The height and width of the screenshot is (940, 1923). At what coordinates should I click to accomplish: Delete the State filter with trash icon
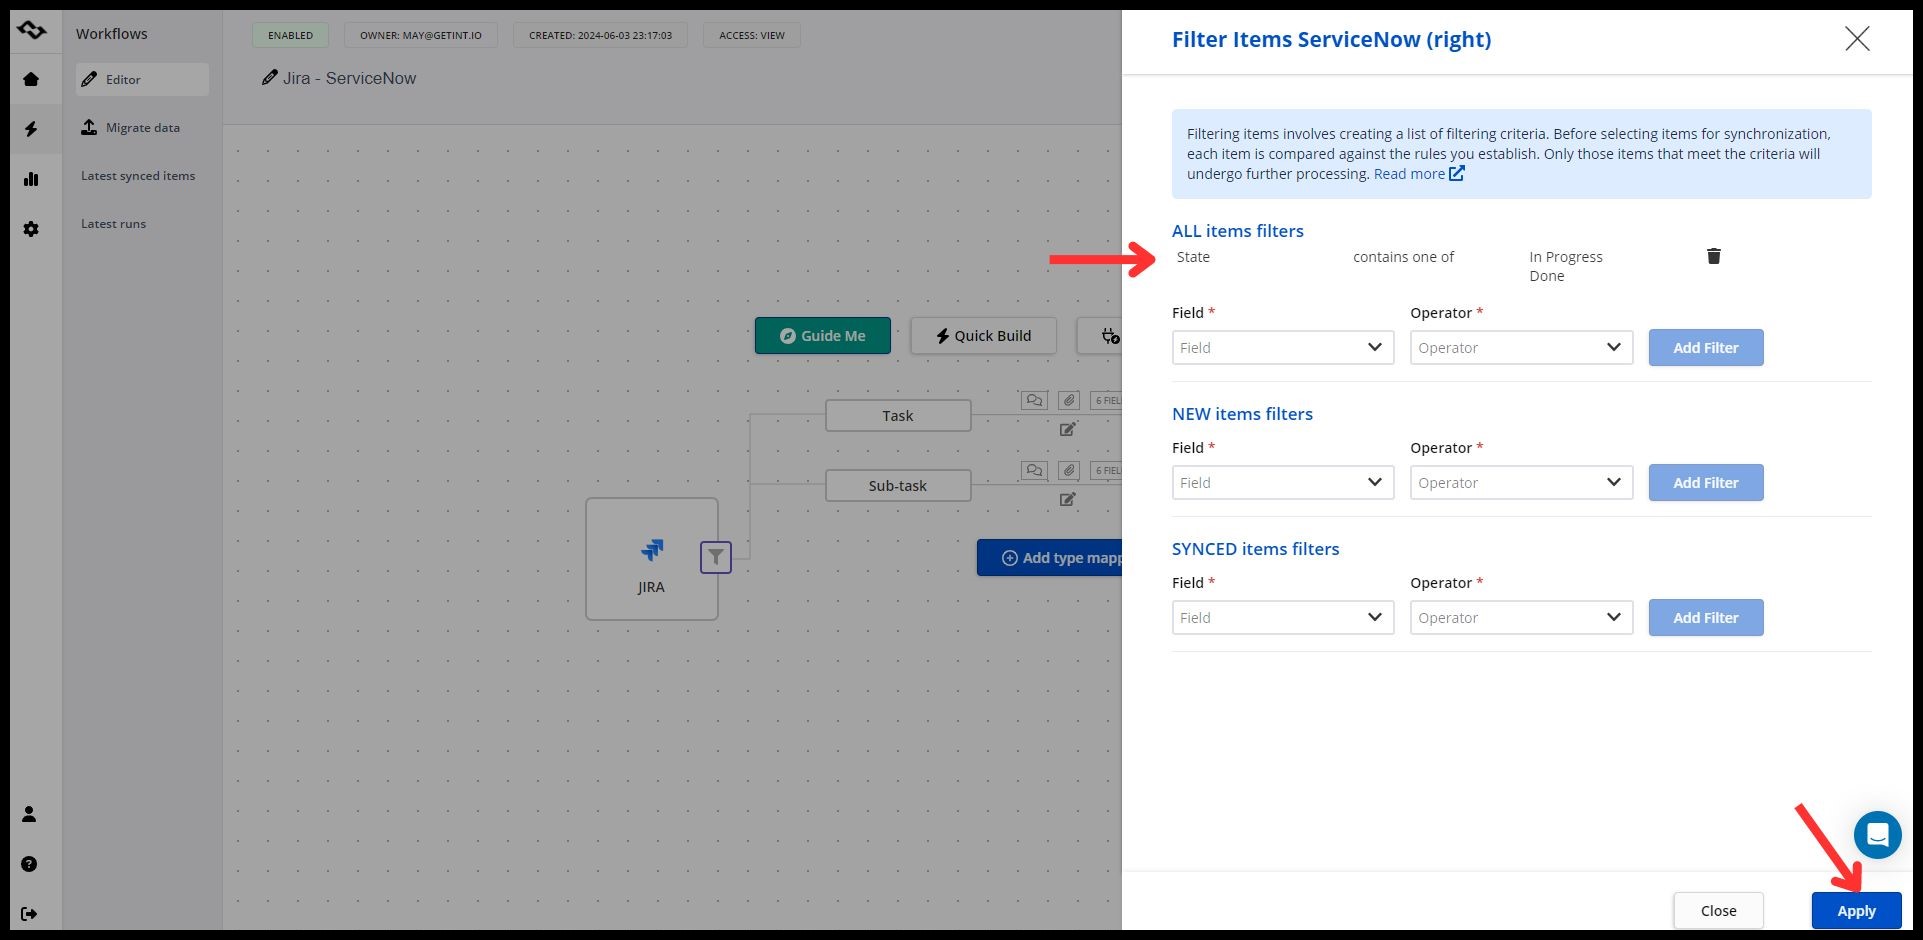point(1713,256)
